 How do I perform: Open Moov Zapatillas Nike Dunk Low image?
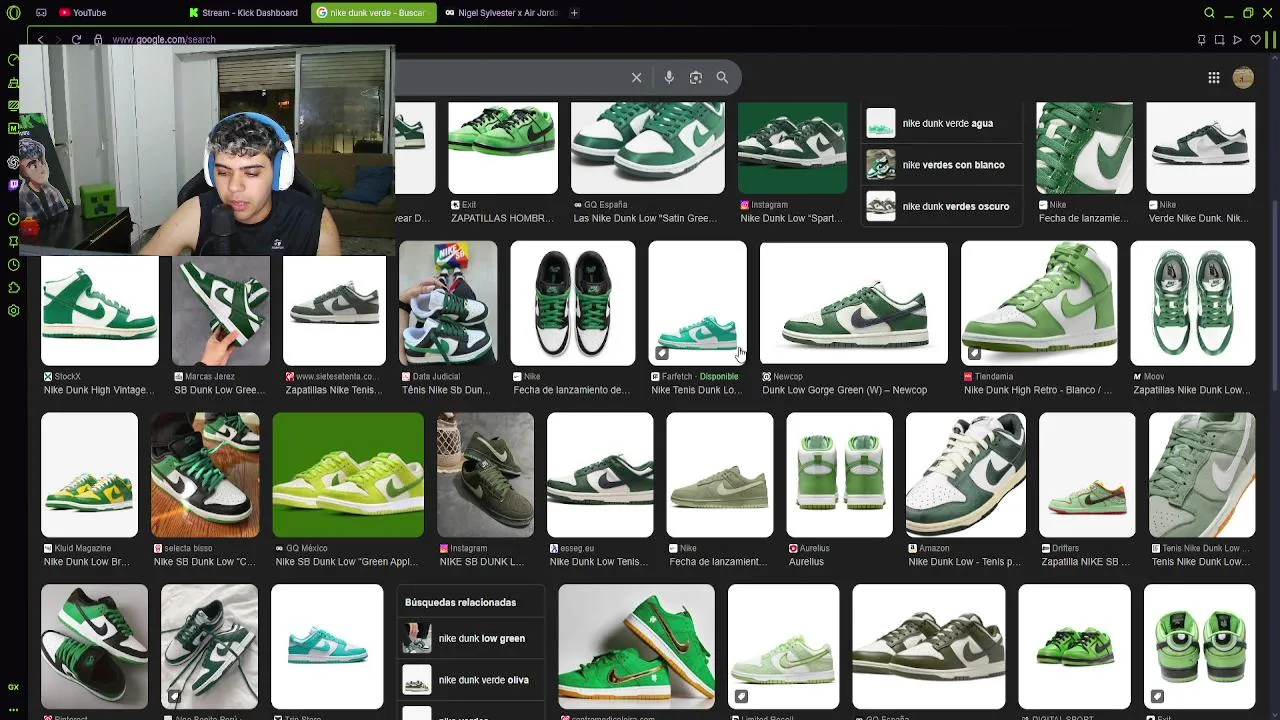(1192, 303)
